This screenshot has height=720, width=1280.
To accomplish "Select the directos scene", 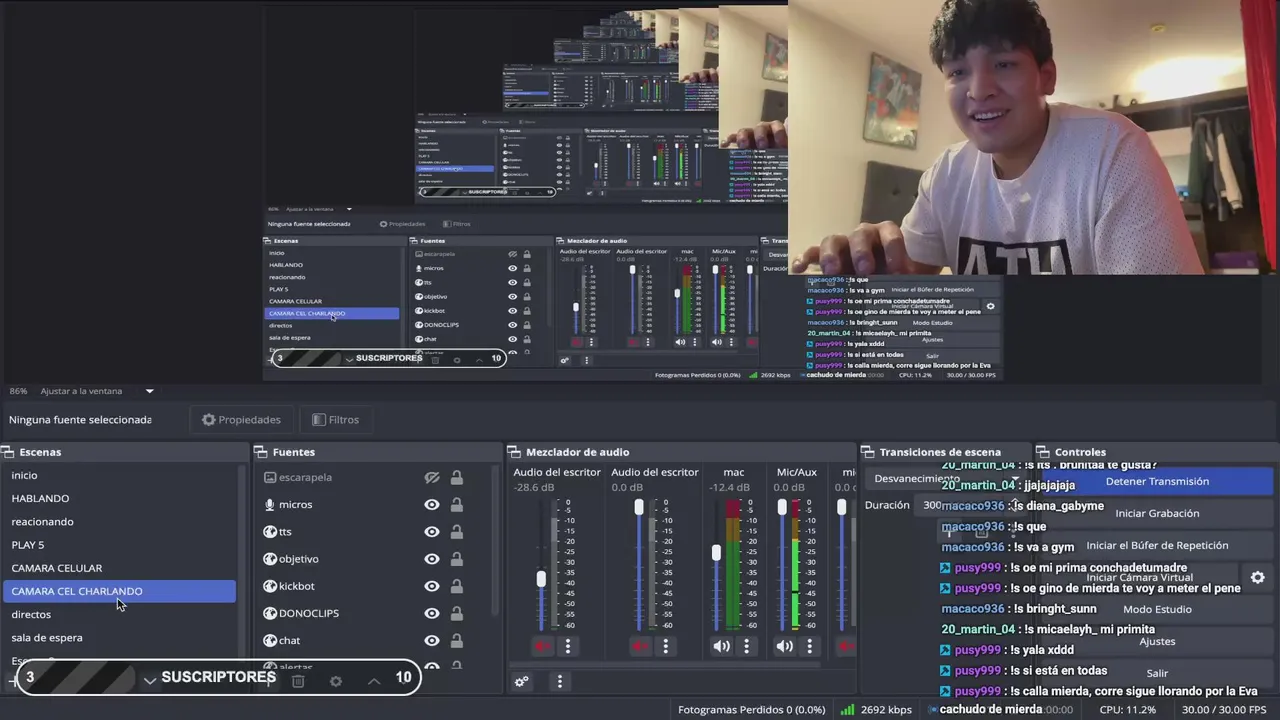I will (x=120, y=614).
